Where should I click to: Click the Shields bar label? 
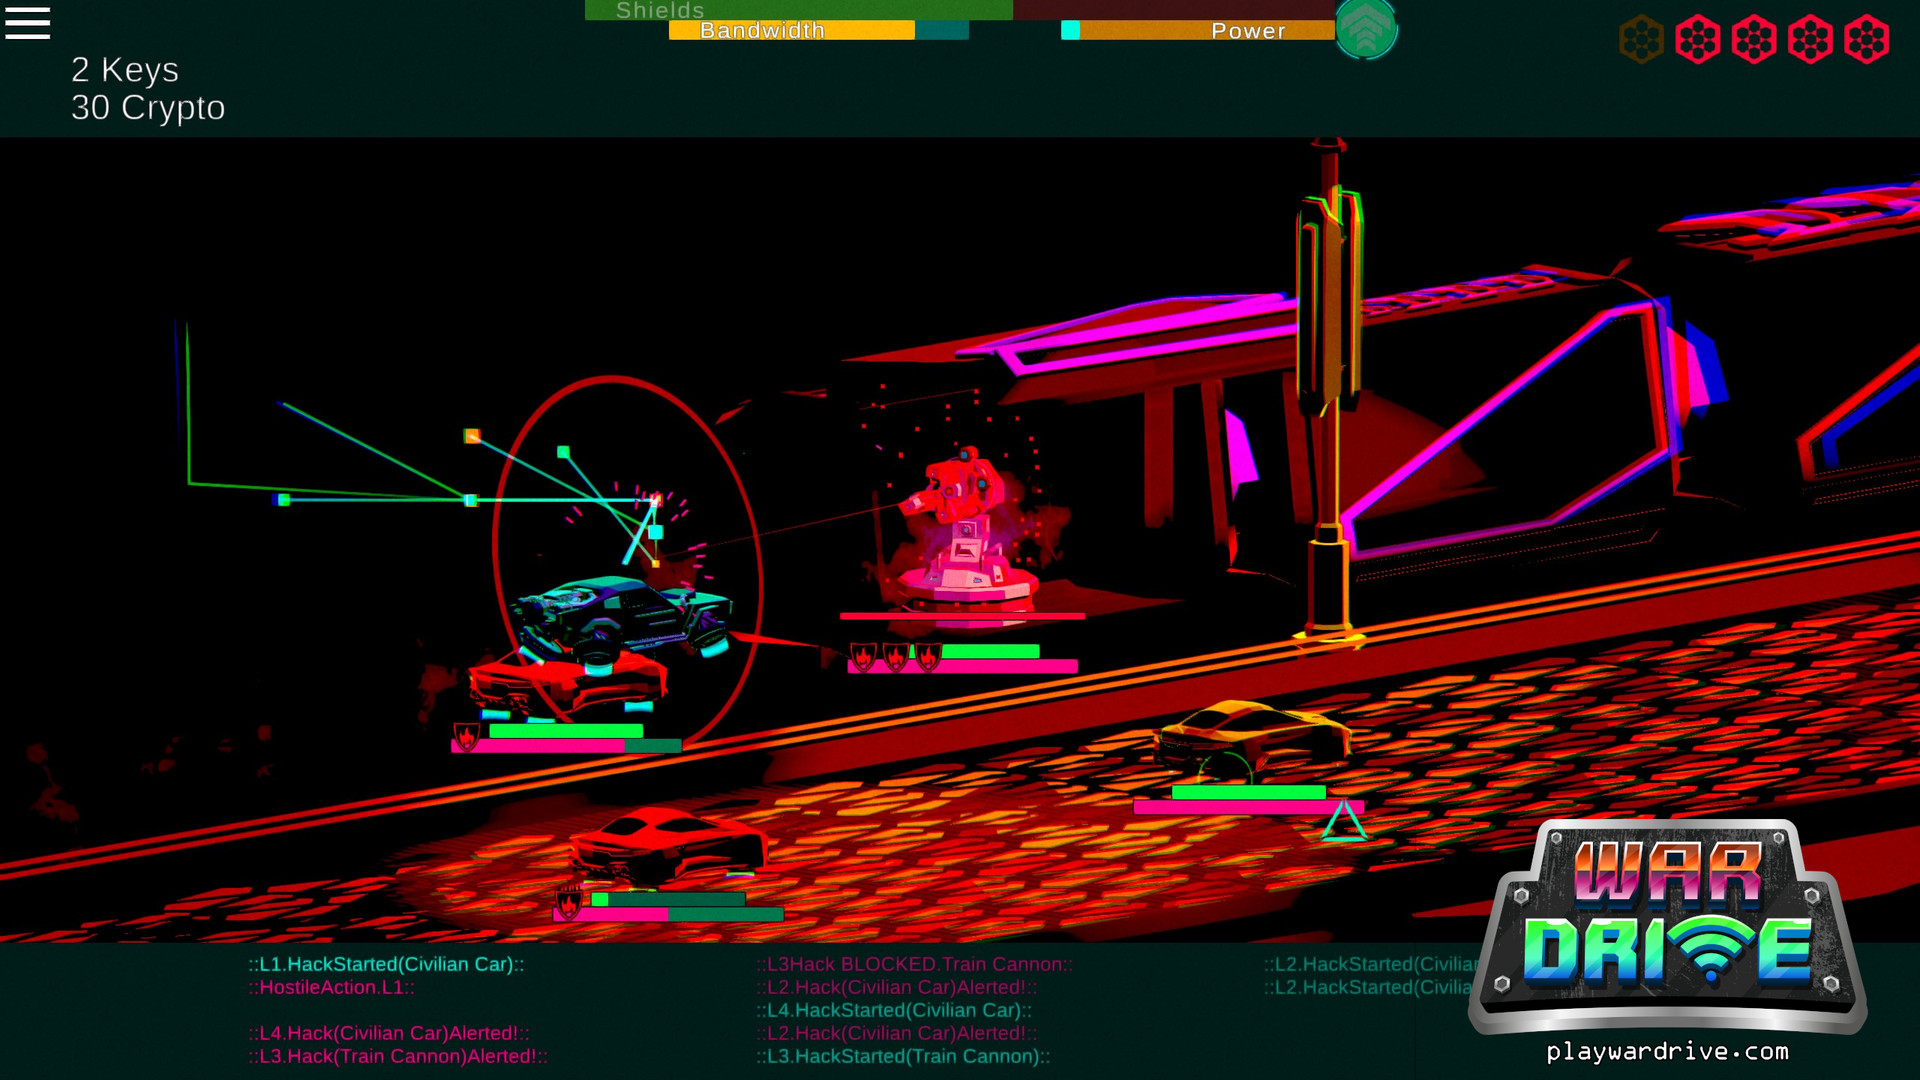pos(658,11)
